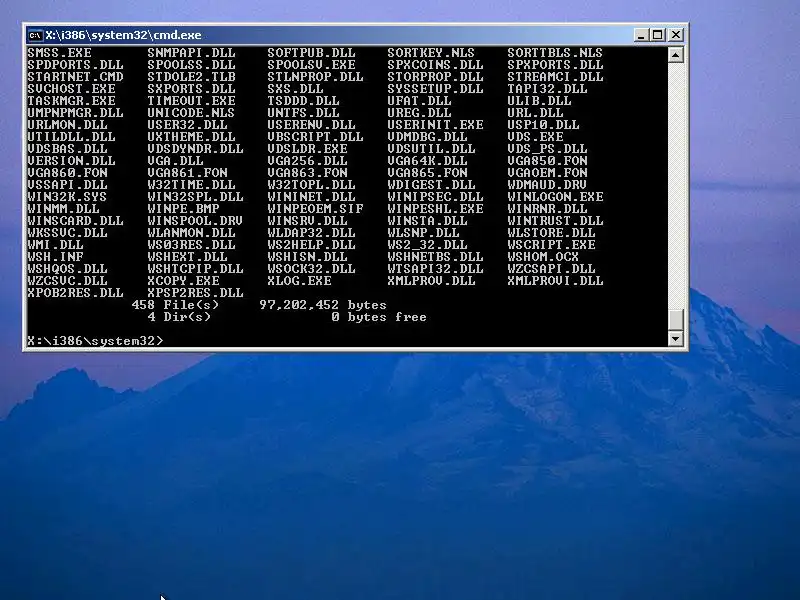Click WIN32K.SYS entry
800x600 pixels.
[x=67, y=197]
